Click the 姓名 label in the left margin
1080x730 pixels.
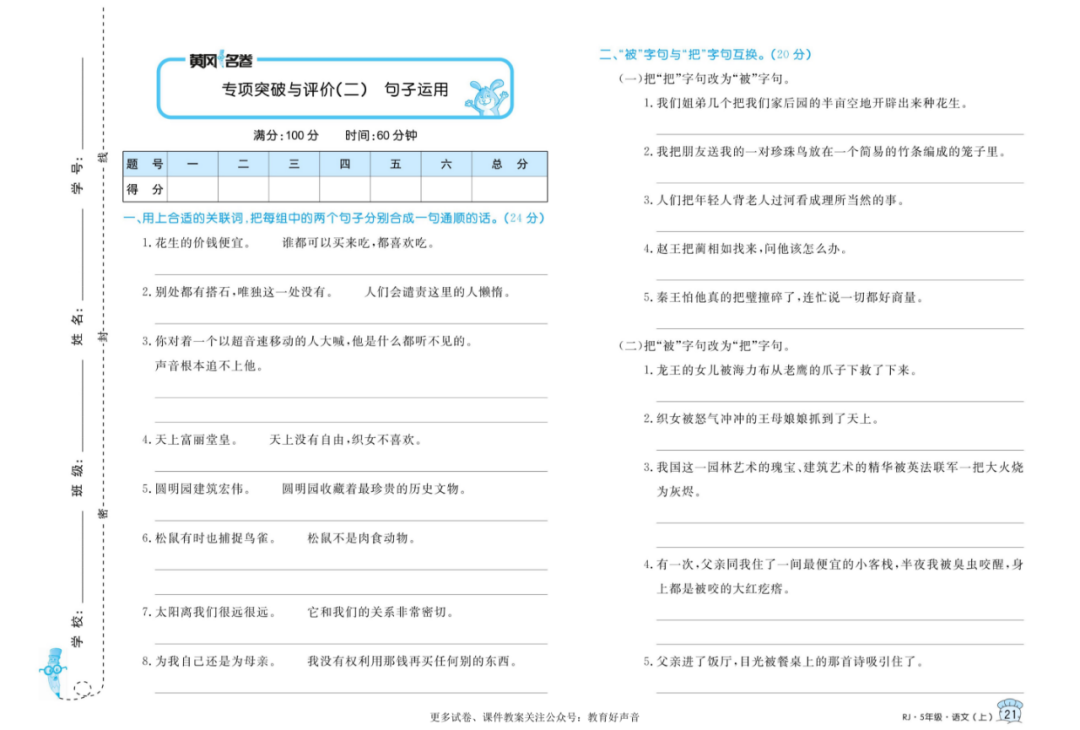77,326
